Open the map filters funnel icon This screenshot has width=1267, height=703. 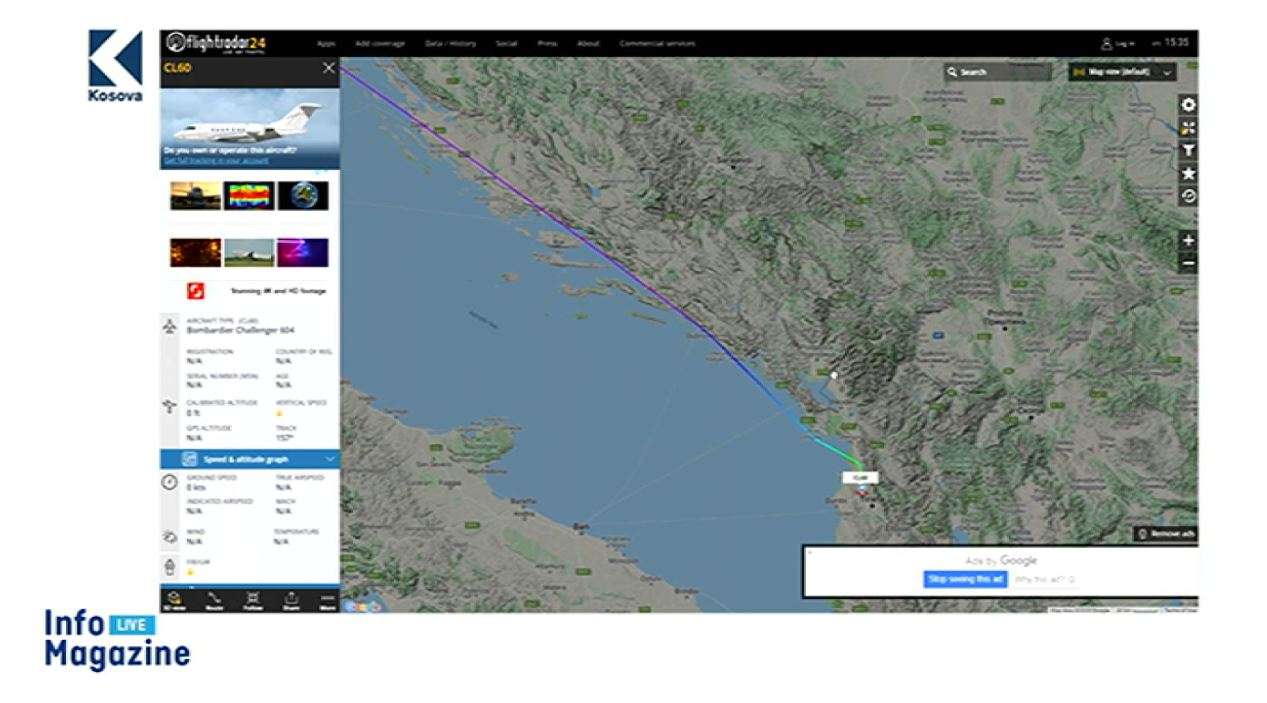coord(1188,150)
